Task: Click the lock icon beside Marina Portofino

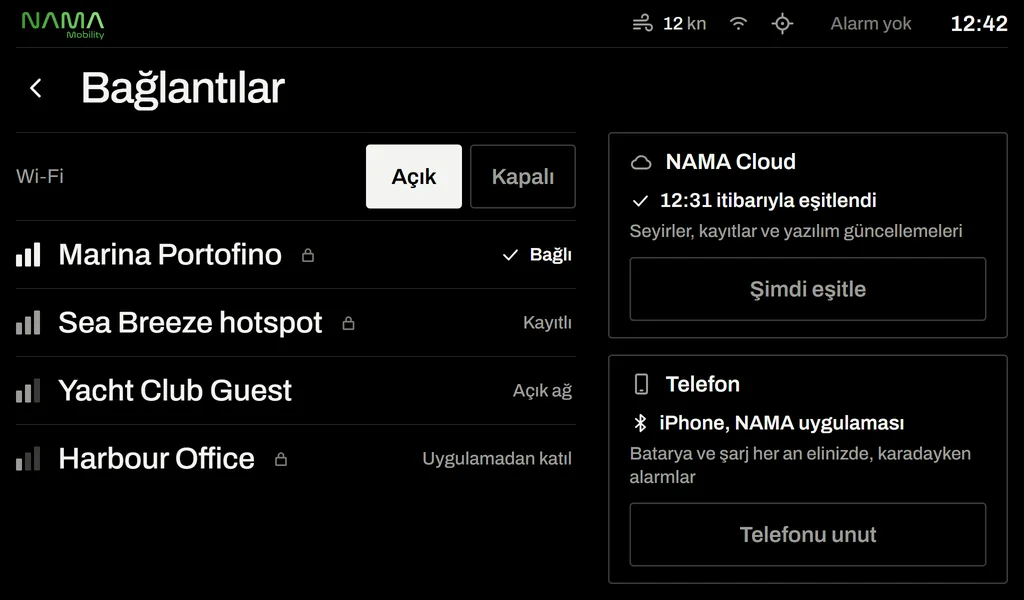Action: point(308,255)
